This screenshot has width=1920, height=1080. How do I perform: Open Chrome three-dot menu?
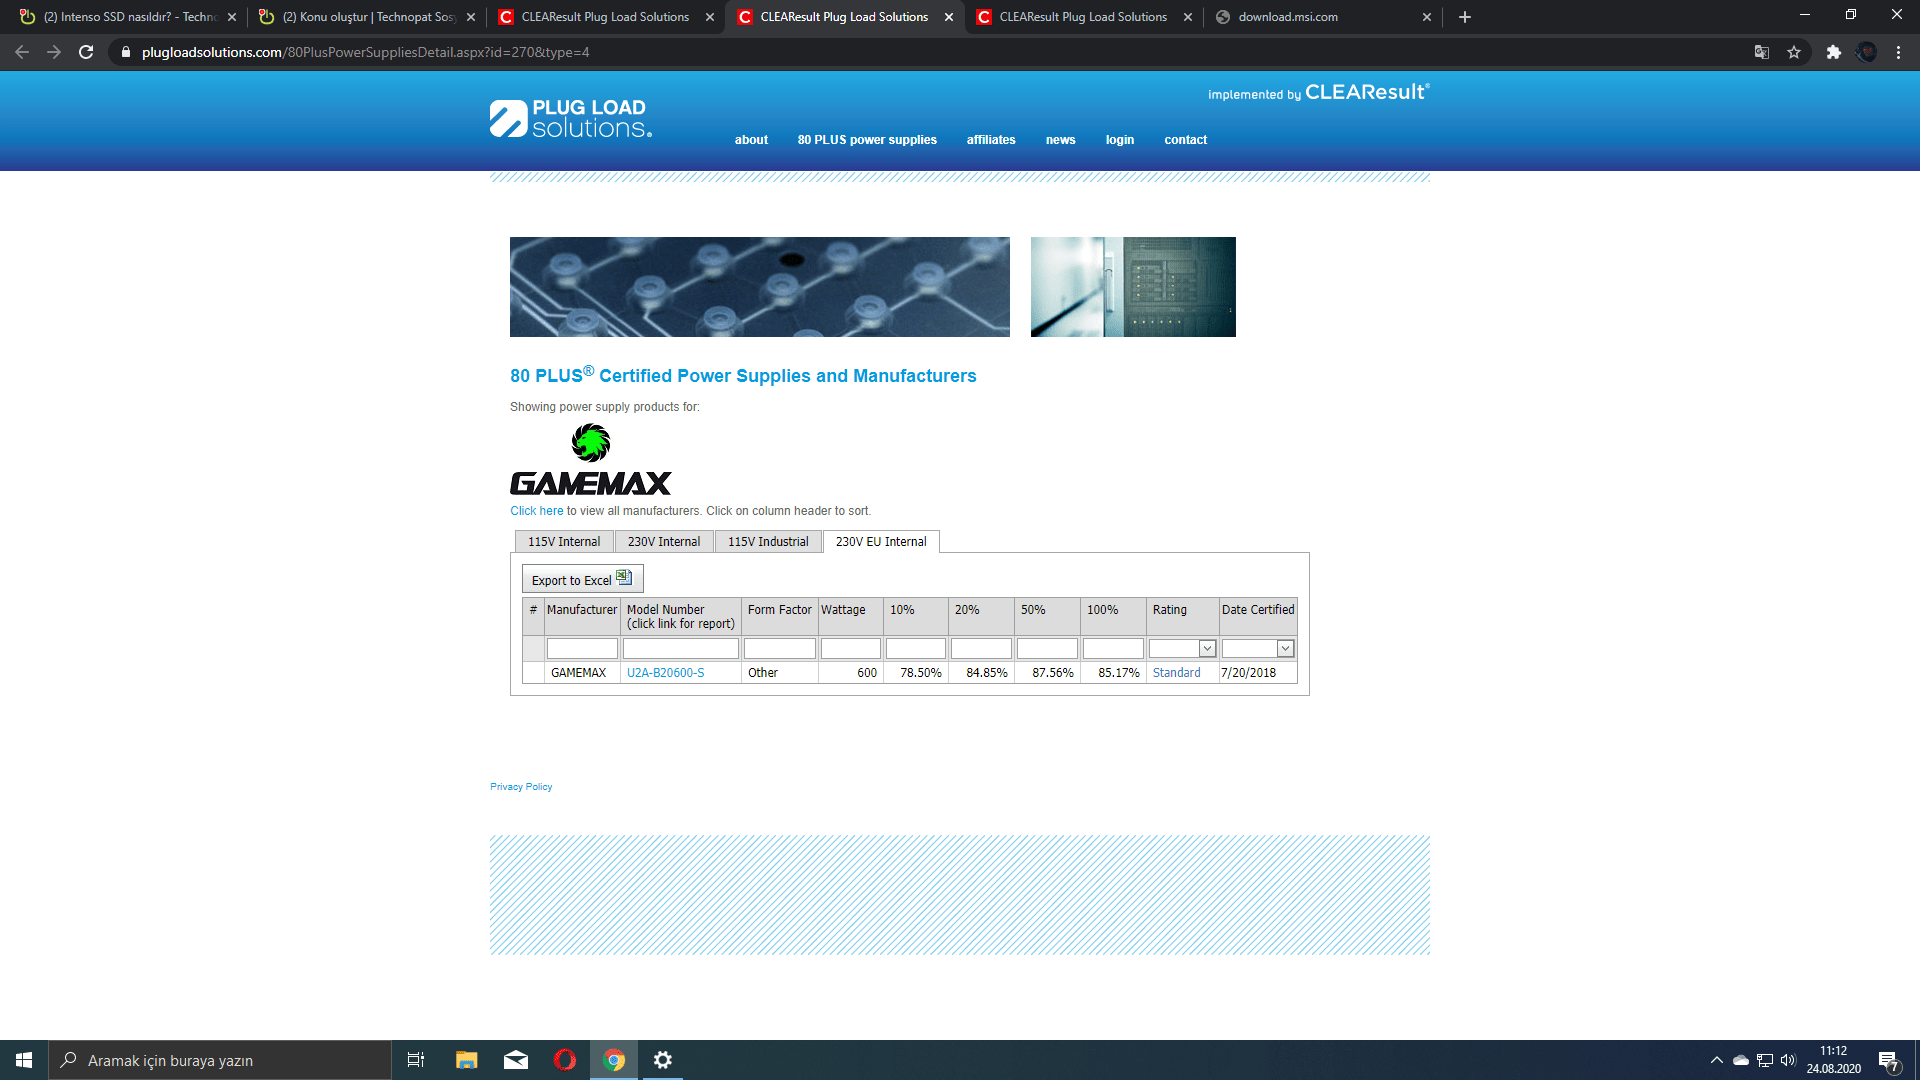[x=1898, y=52]
